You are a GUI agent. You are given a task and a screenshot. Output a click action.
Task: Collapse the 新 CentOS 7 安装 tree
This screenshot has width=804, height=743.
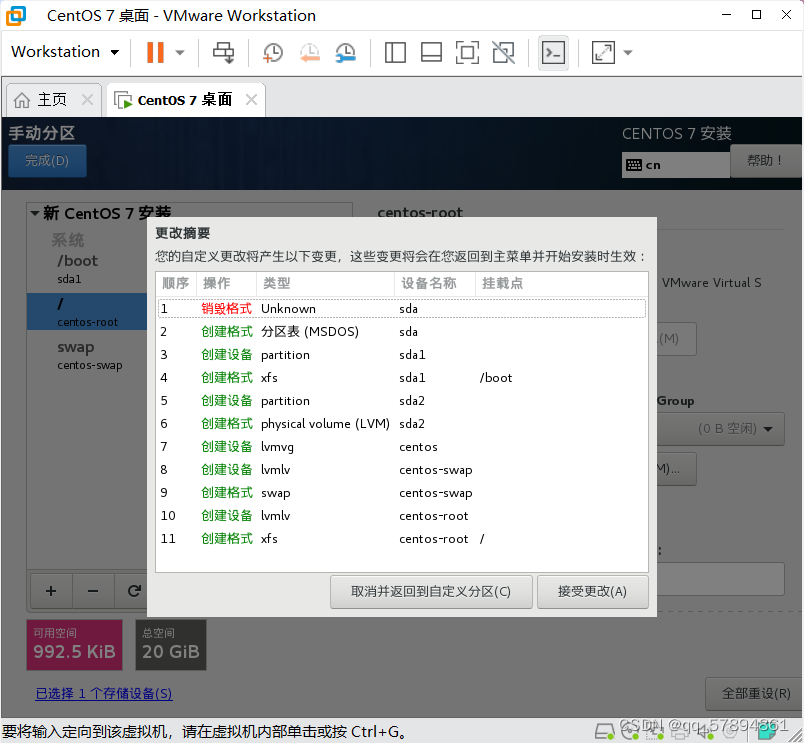point(35,213)
